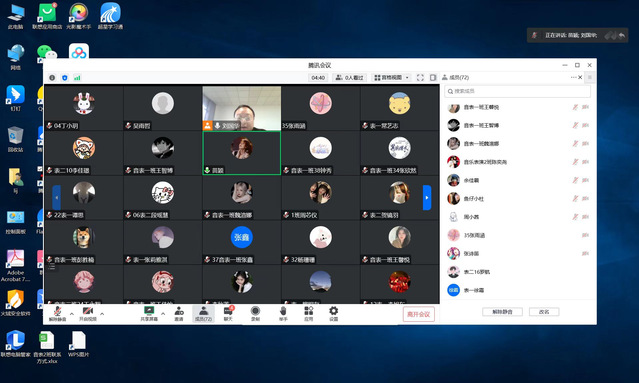The width and height of the screenshot is (639, 383).
Task: Open meeting settings gear icon
Action: (333, 314)
